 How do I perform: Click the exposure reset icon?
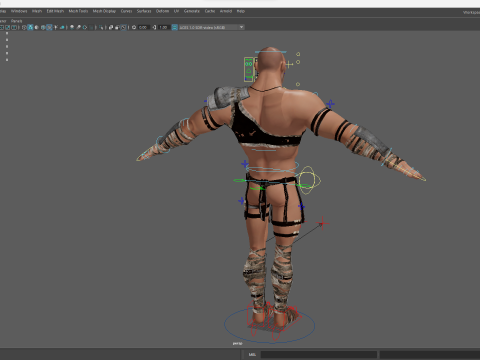[134, 27]
